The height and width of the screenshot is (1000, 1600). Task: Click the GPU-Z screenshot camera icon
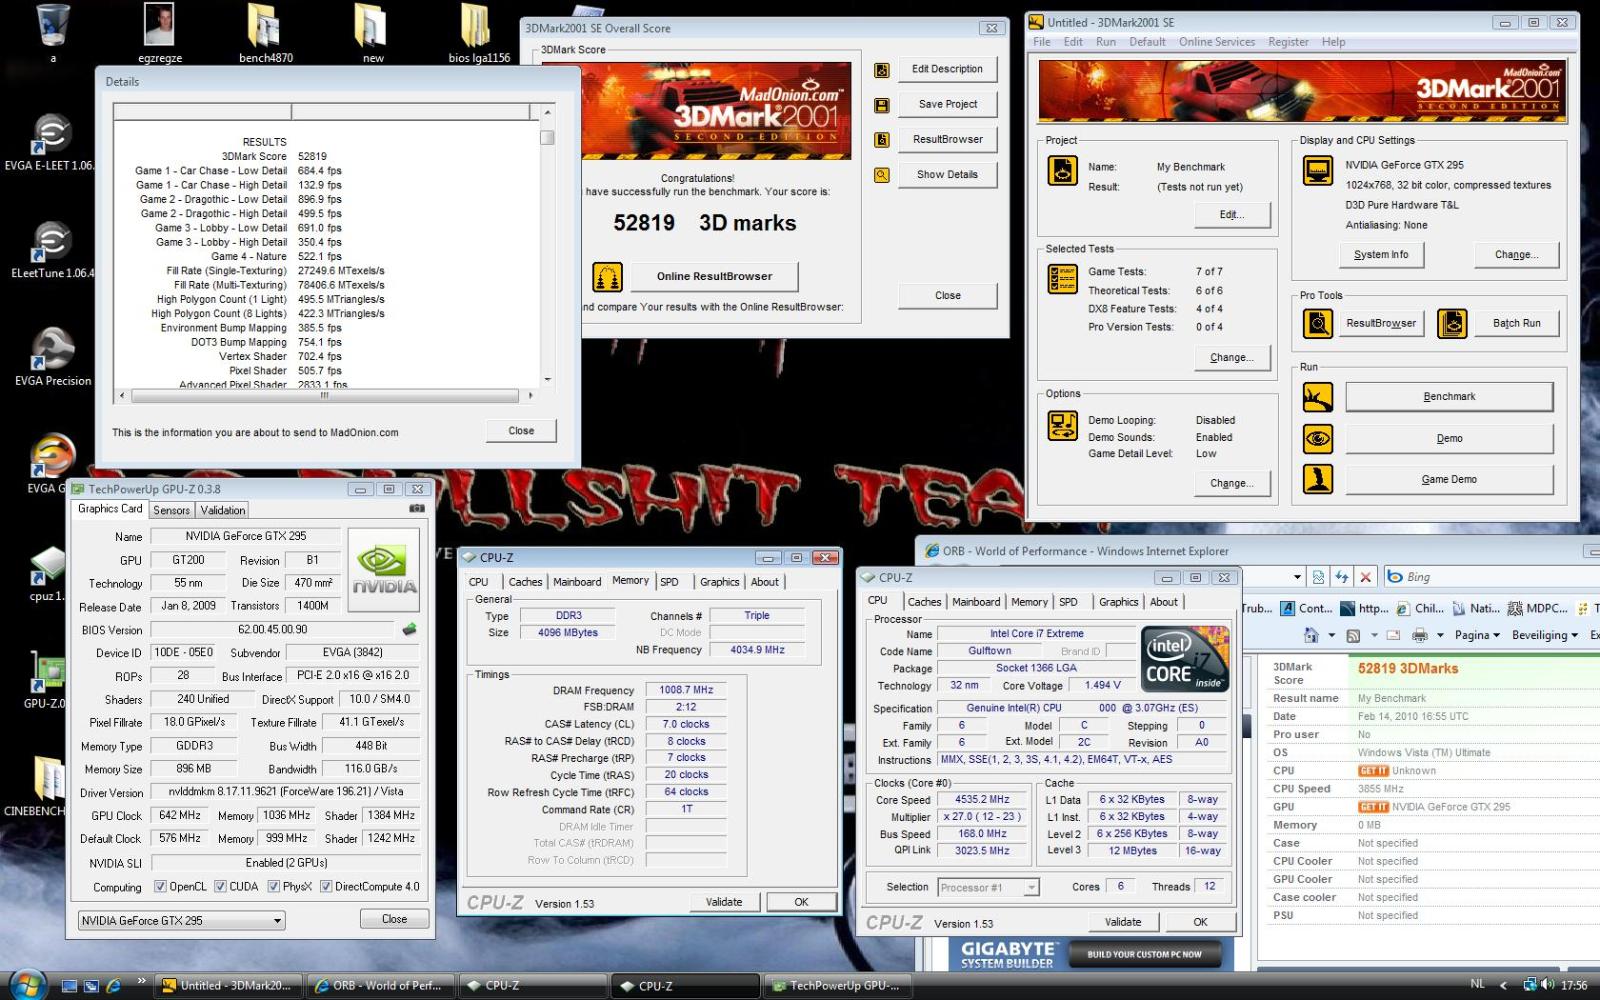pos(417,508)
